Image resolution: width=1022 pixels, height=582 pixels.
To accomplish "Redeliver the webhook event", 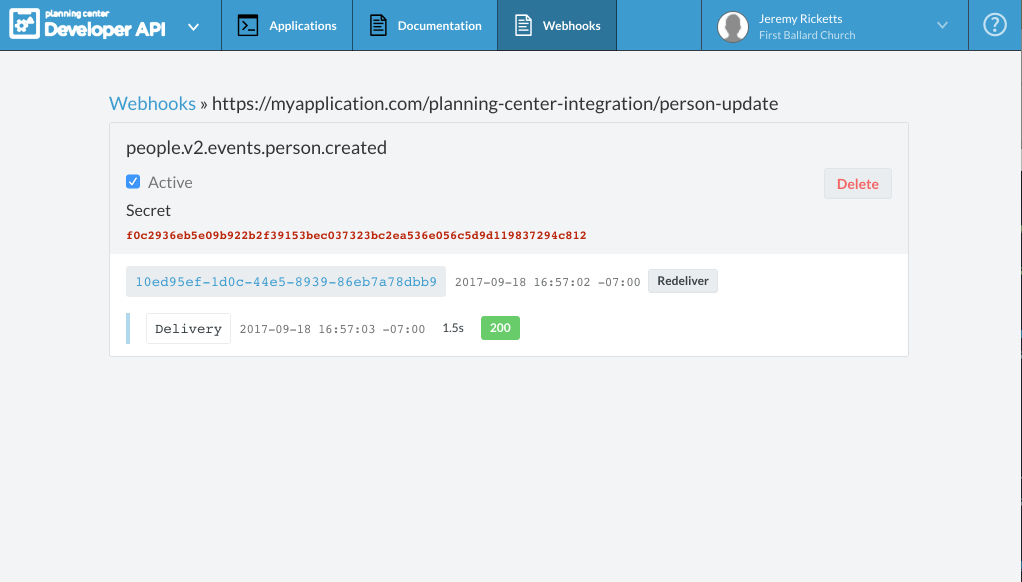I will point(683,281).
